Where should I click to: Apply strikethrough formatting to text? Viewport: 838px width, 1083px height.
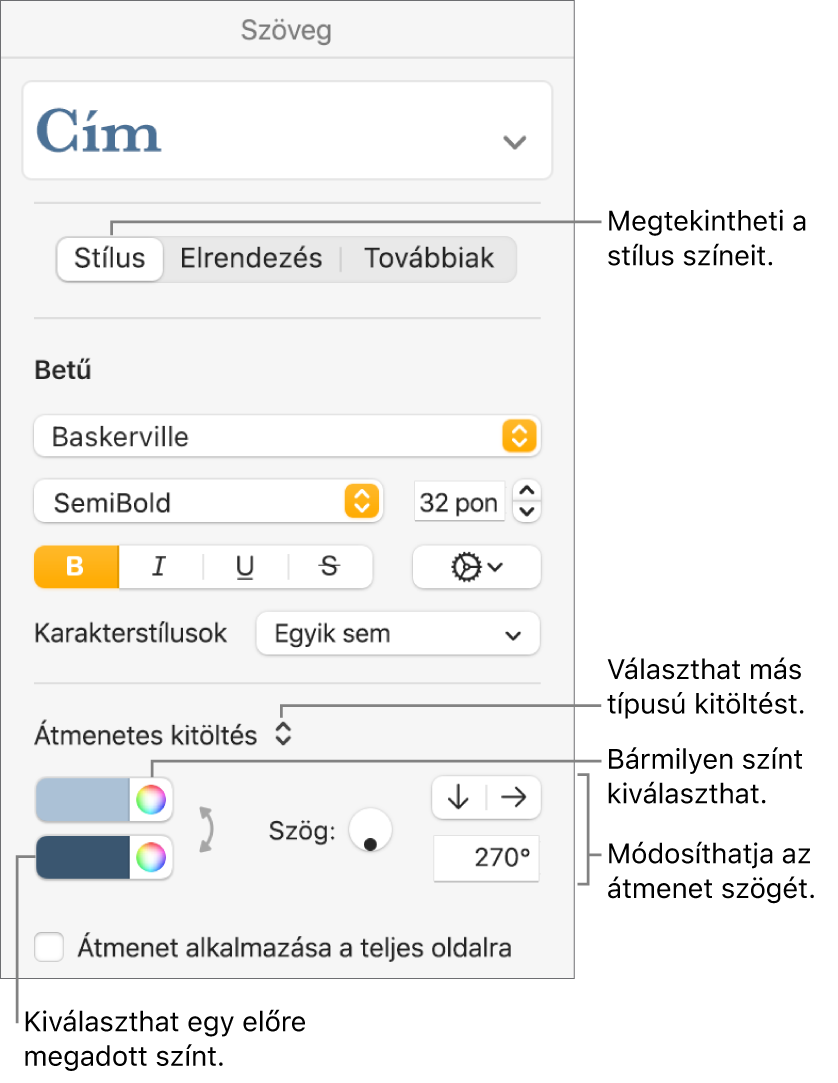330,567
